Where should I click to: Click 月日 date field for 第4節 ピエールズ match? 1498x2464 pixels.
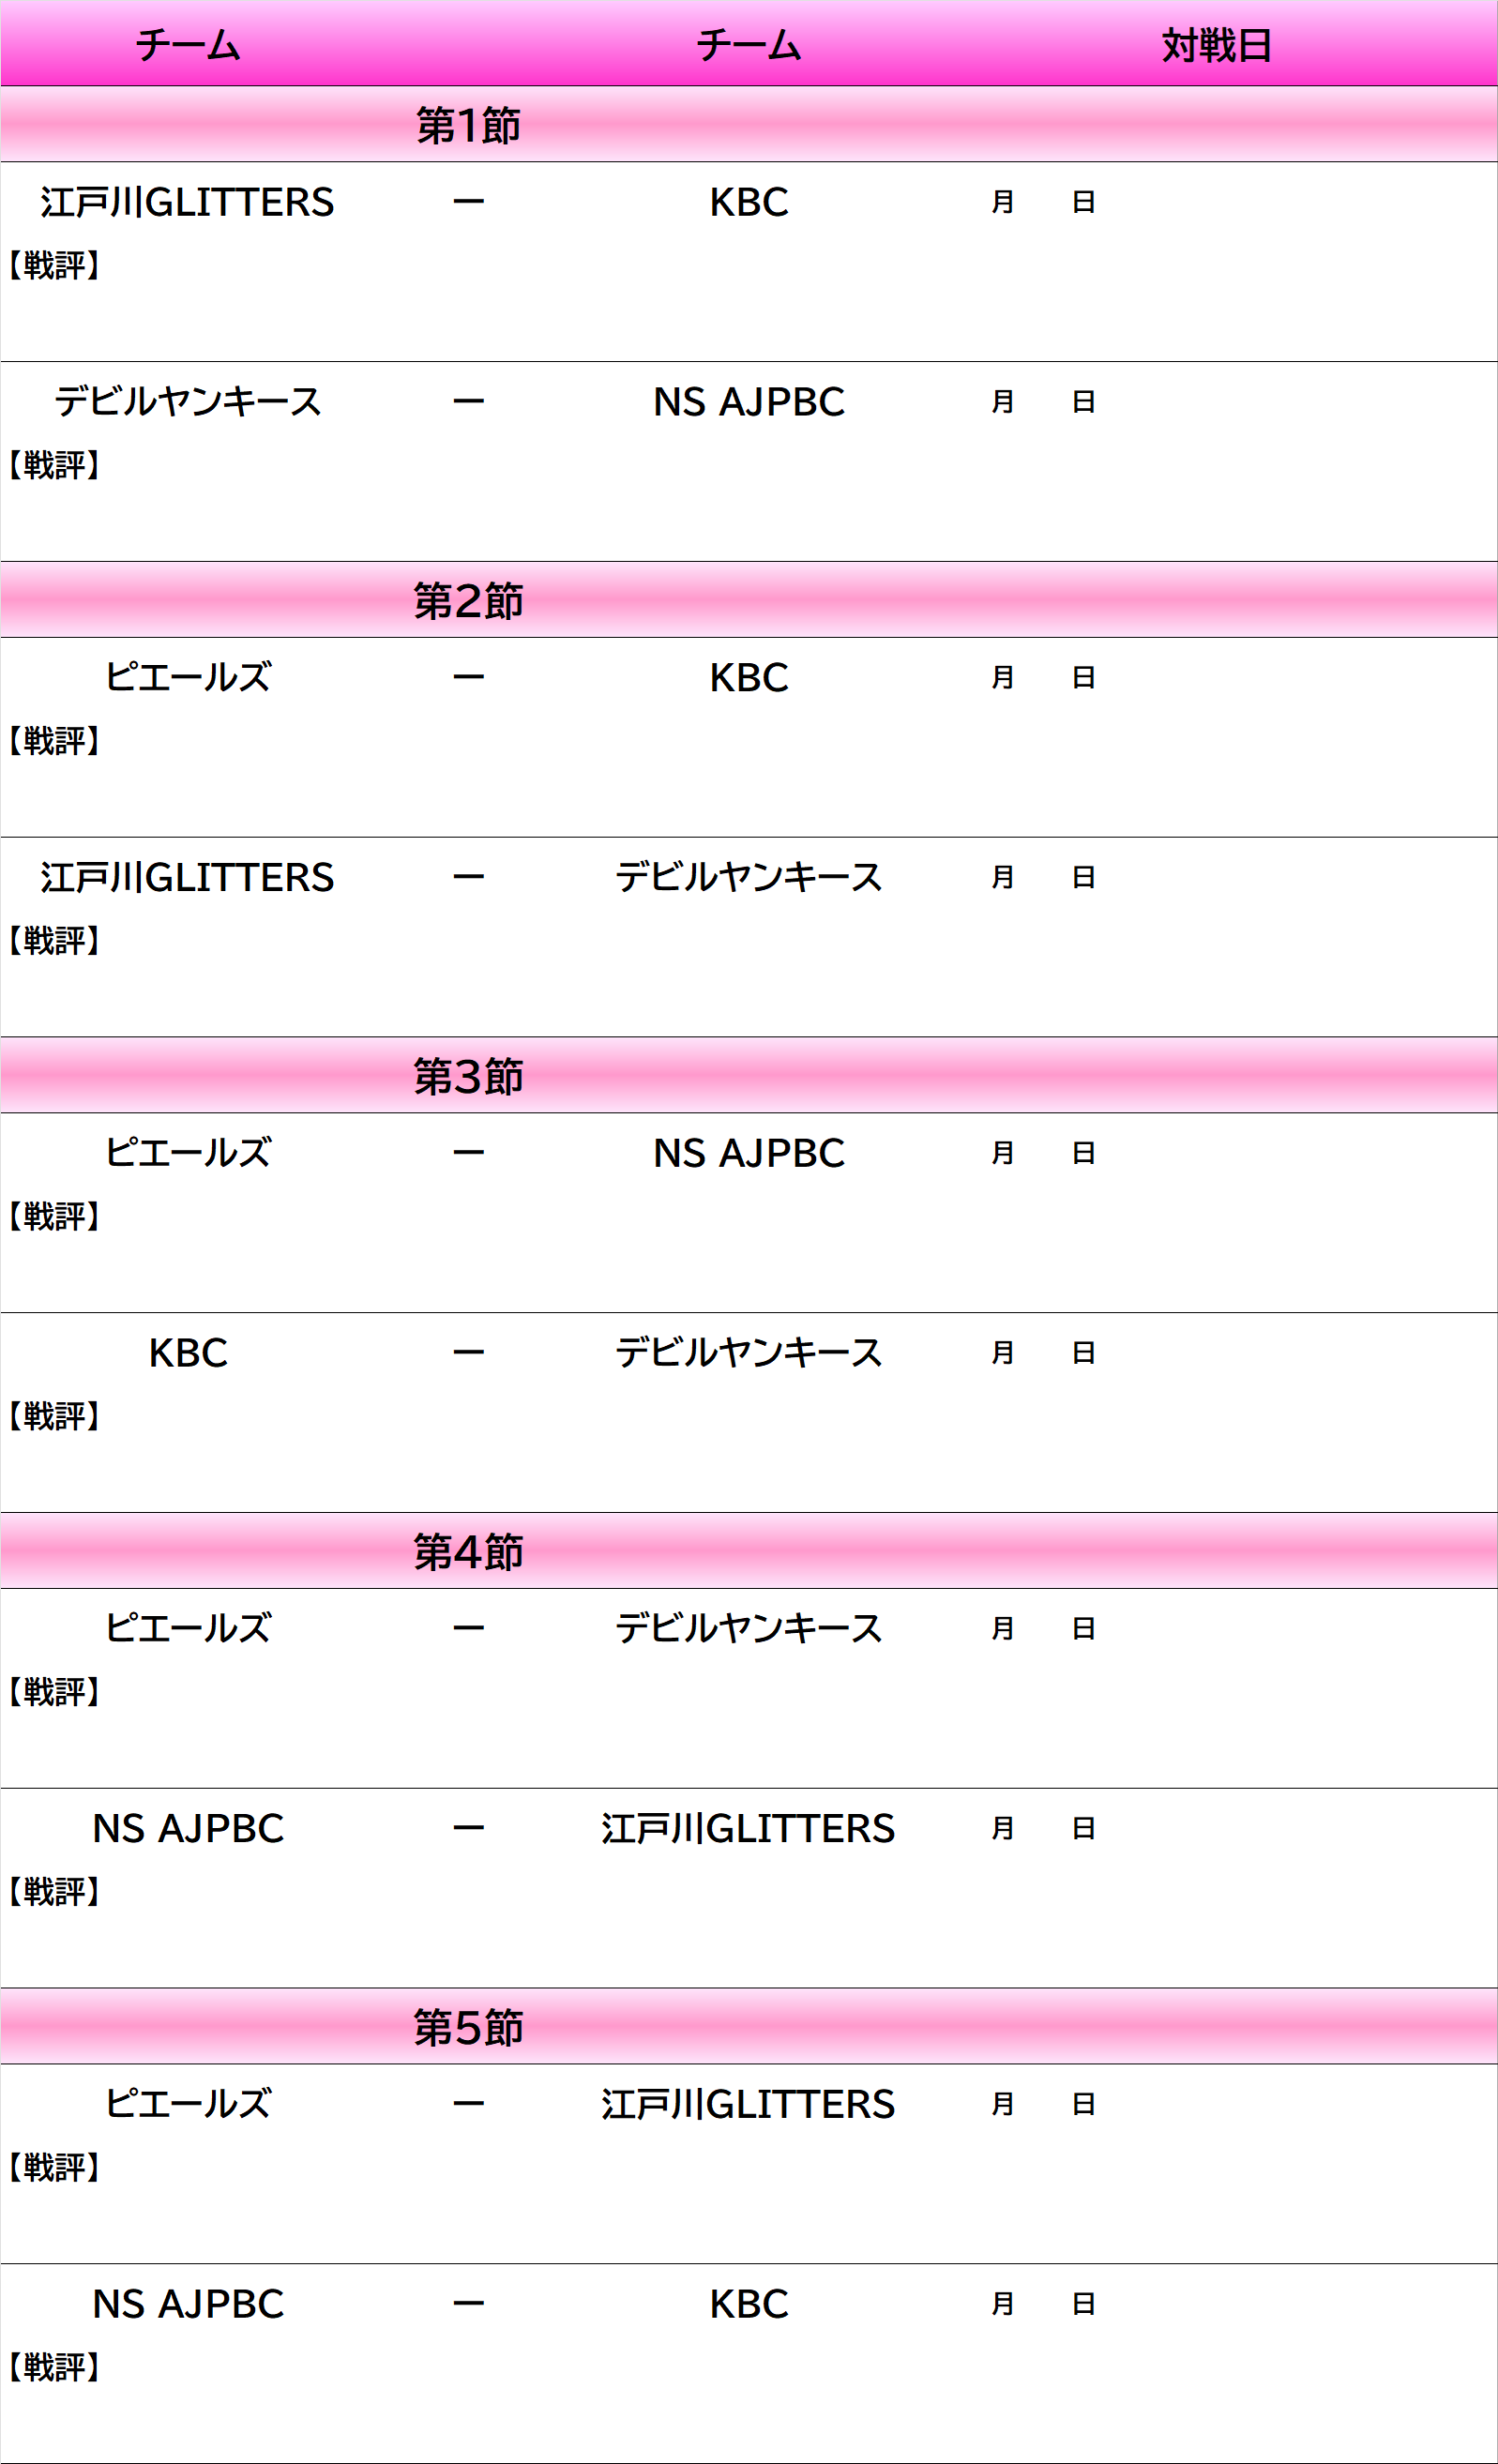(x=1042, y=1629)
